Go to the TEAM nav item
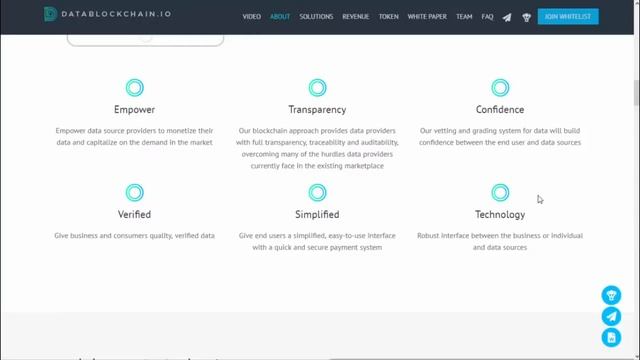The image size is (640, 360). click(x=464, y=17)
